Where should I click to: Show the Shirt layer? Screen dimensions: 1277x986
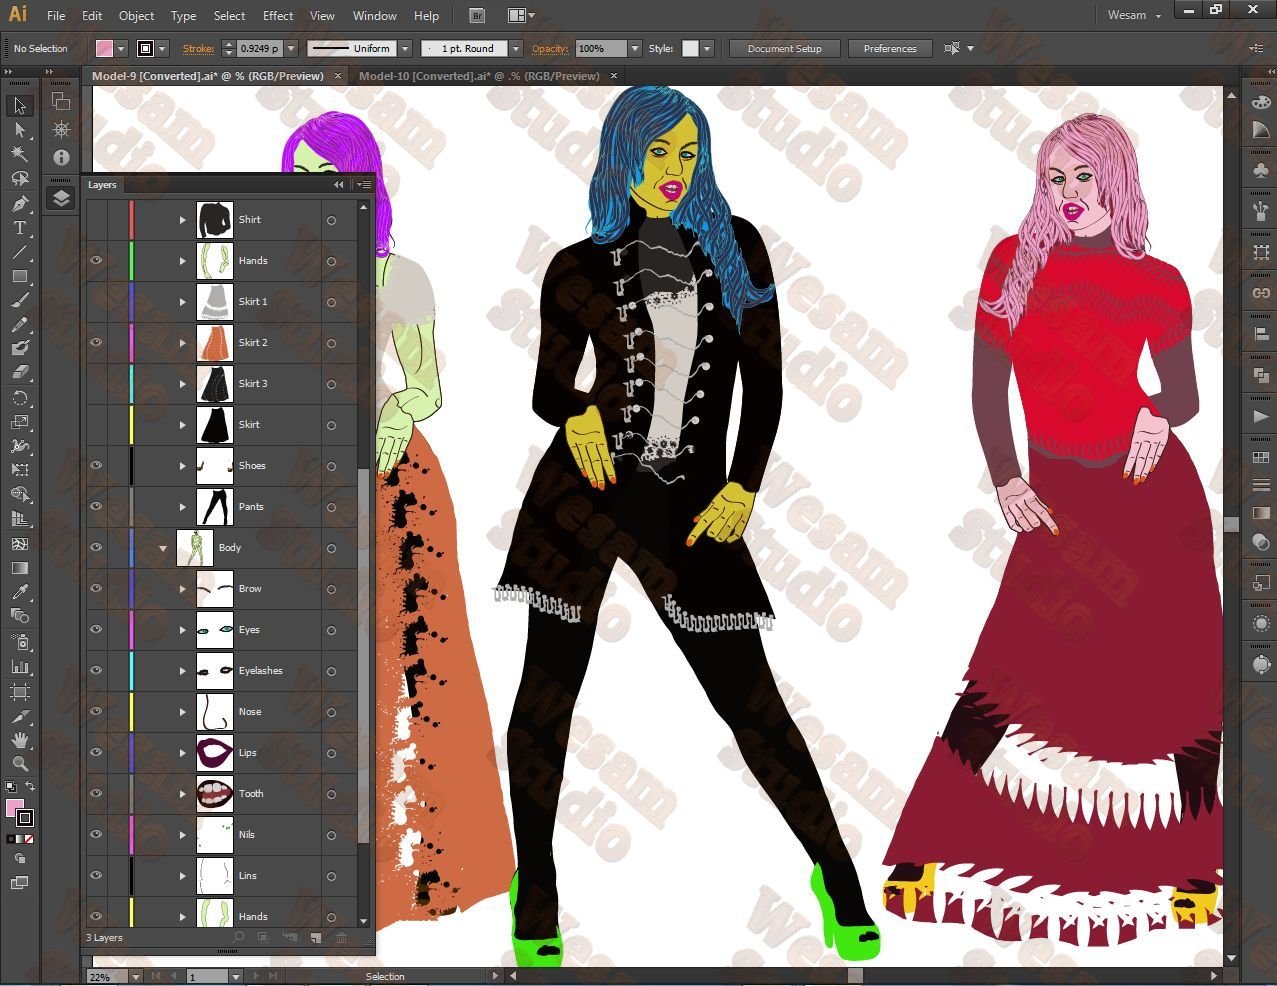coord(96,219)
